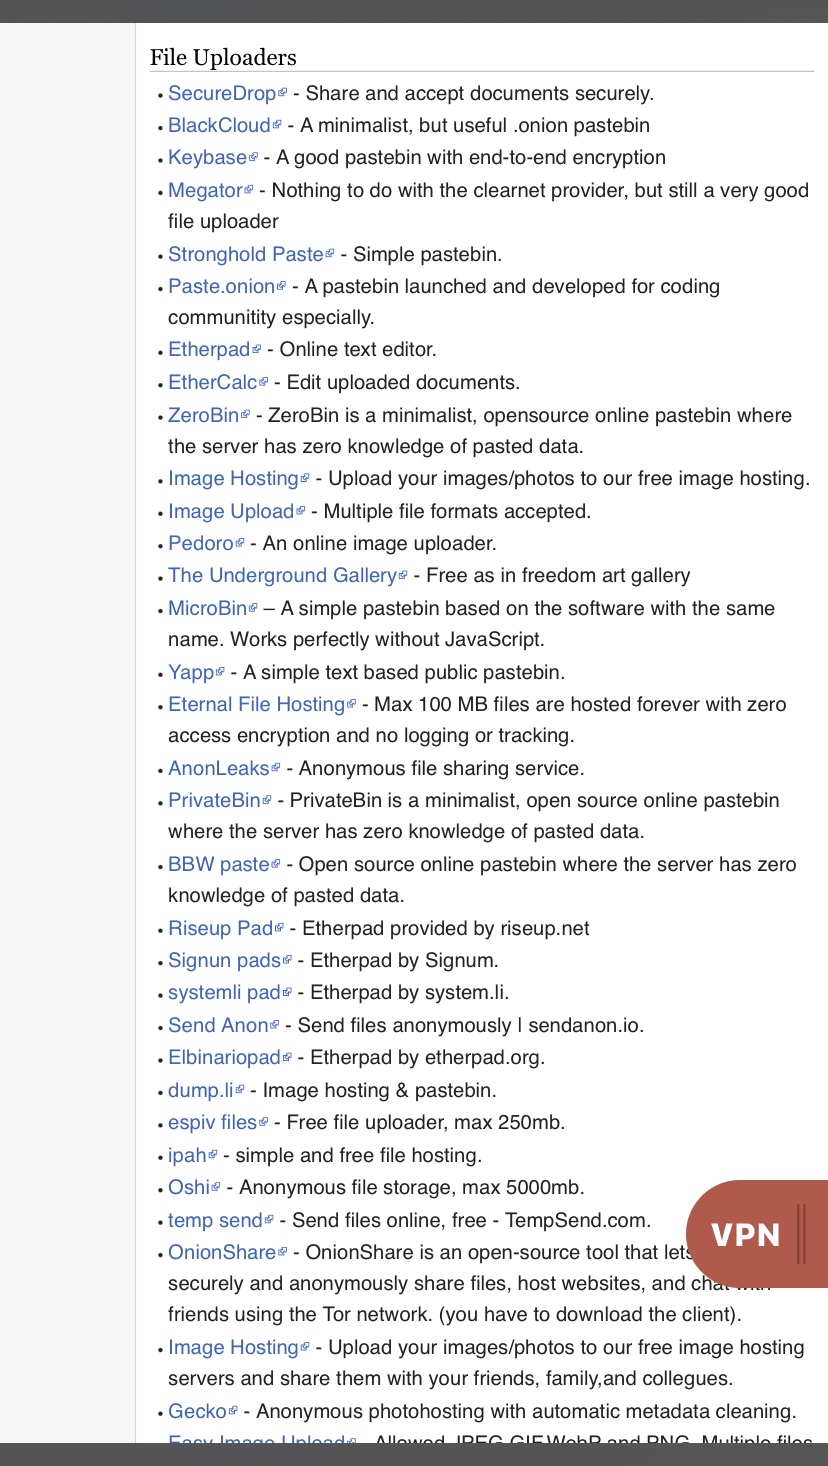Screen dimensions: 828x1466
Task: Visit the Send Anon link
Action: click(218, 1025)
